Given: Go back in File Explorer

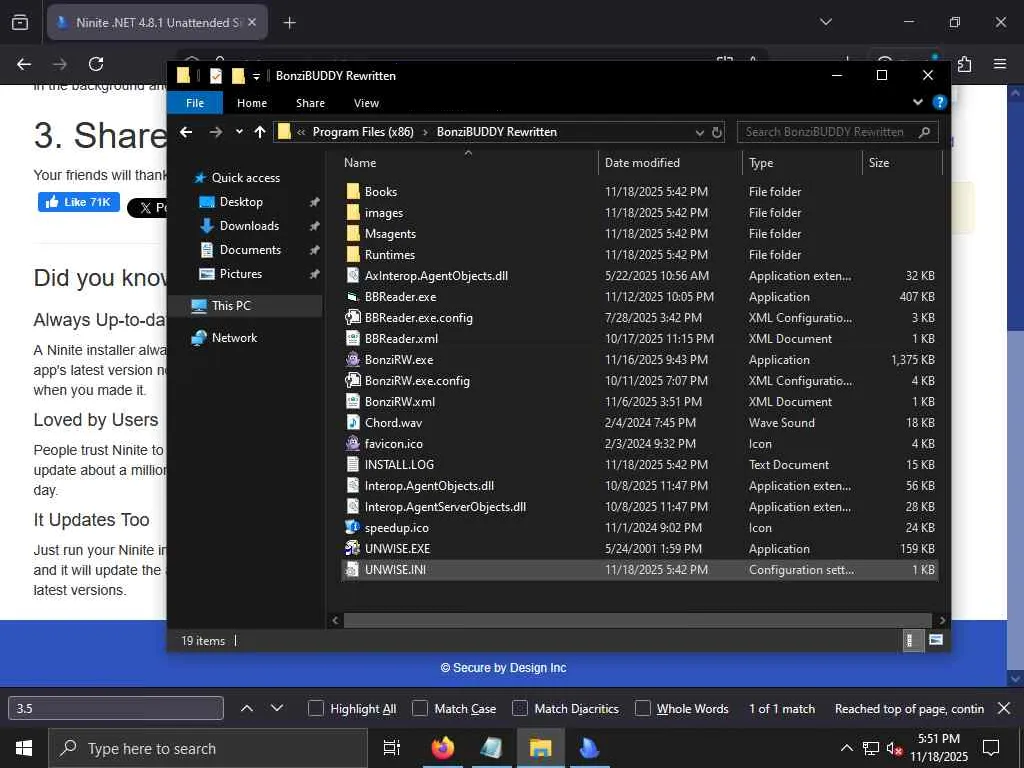Looking at the screenshot, I should [x=186, y=132].
